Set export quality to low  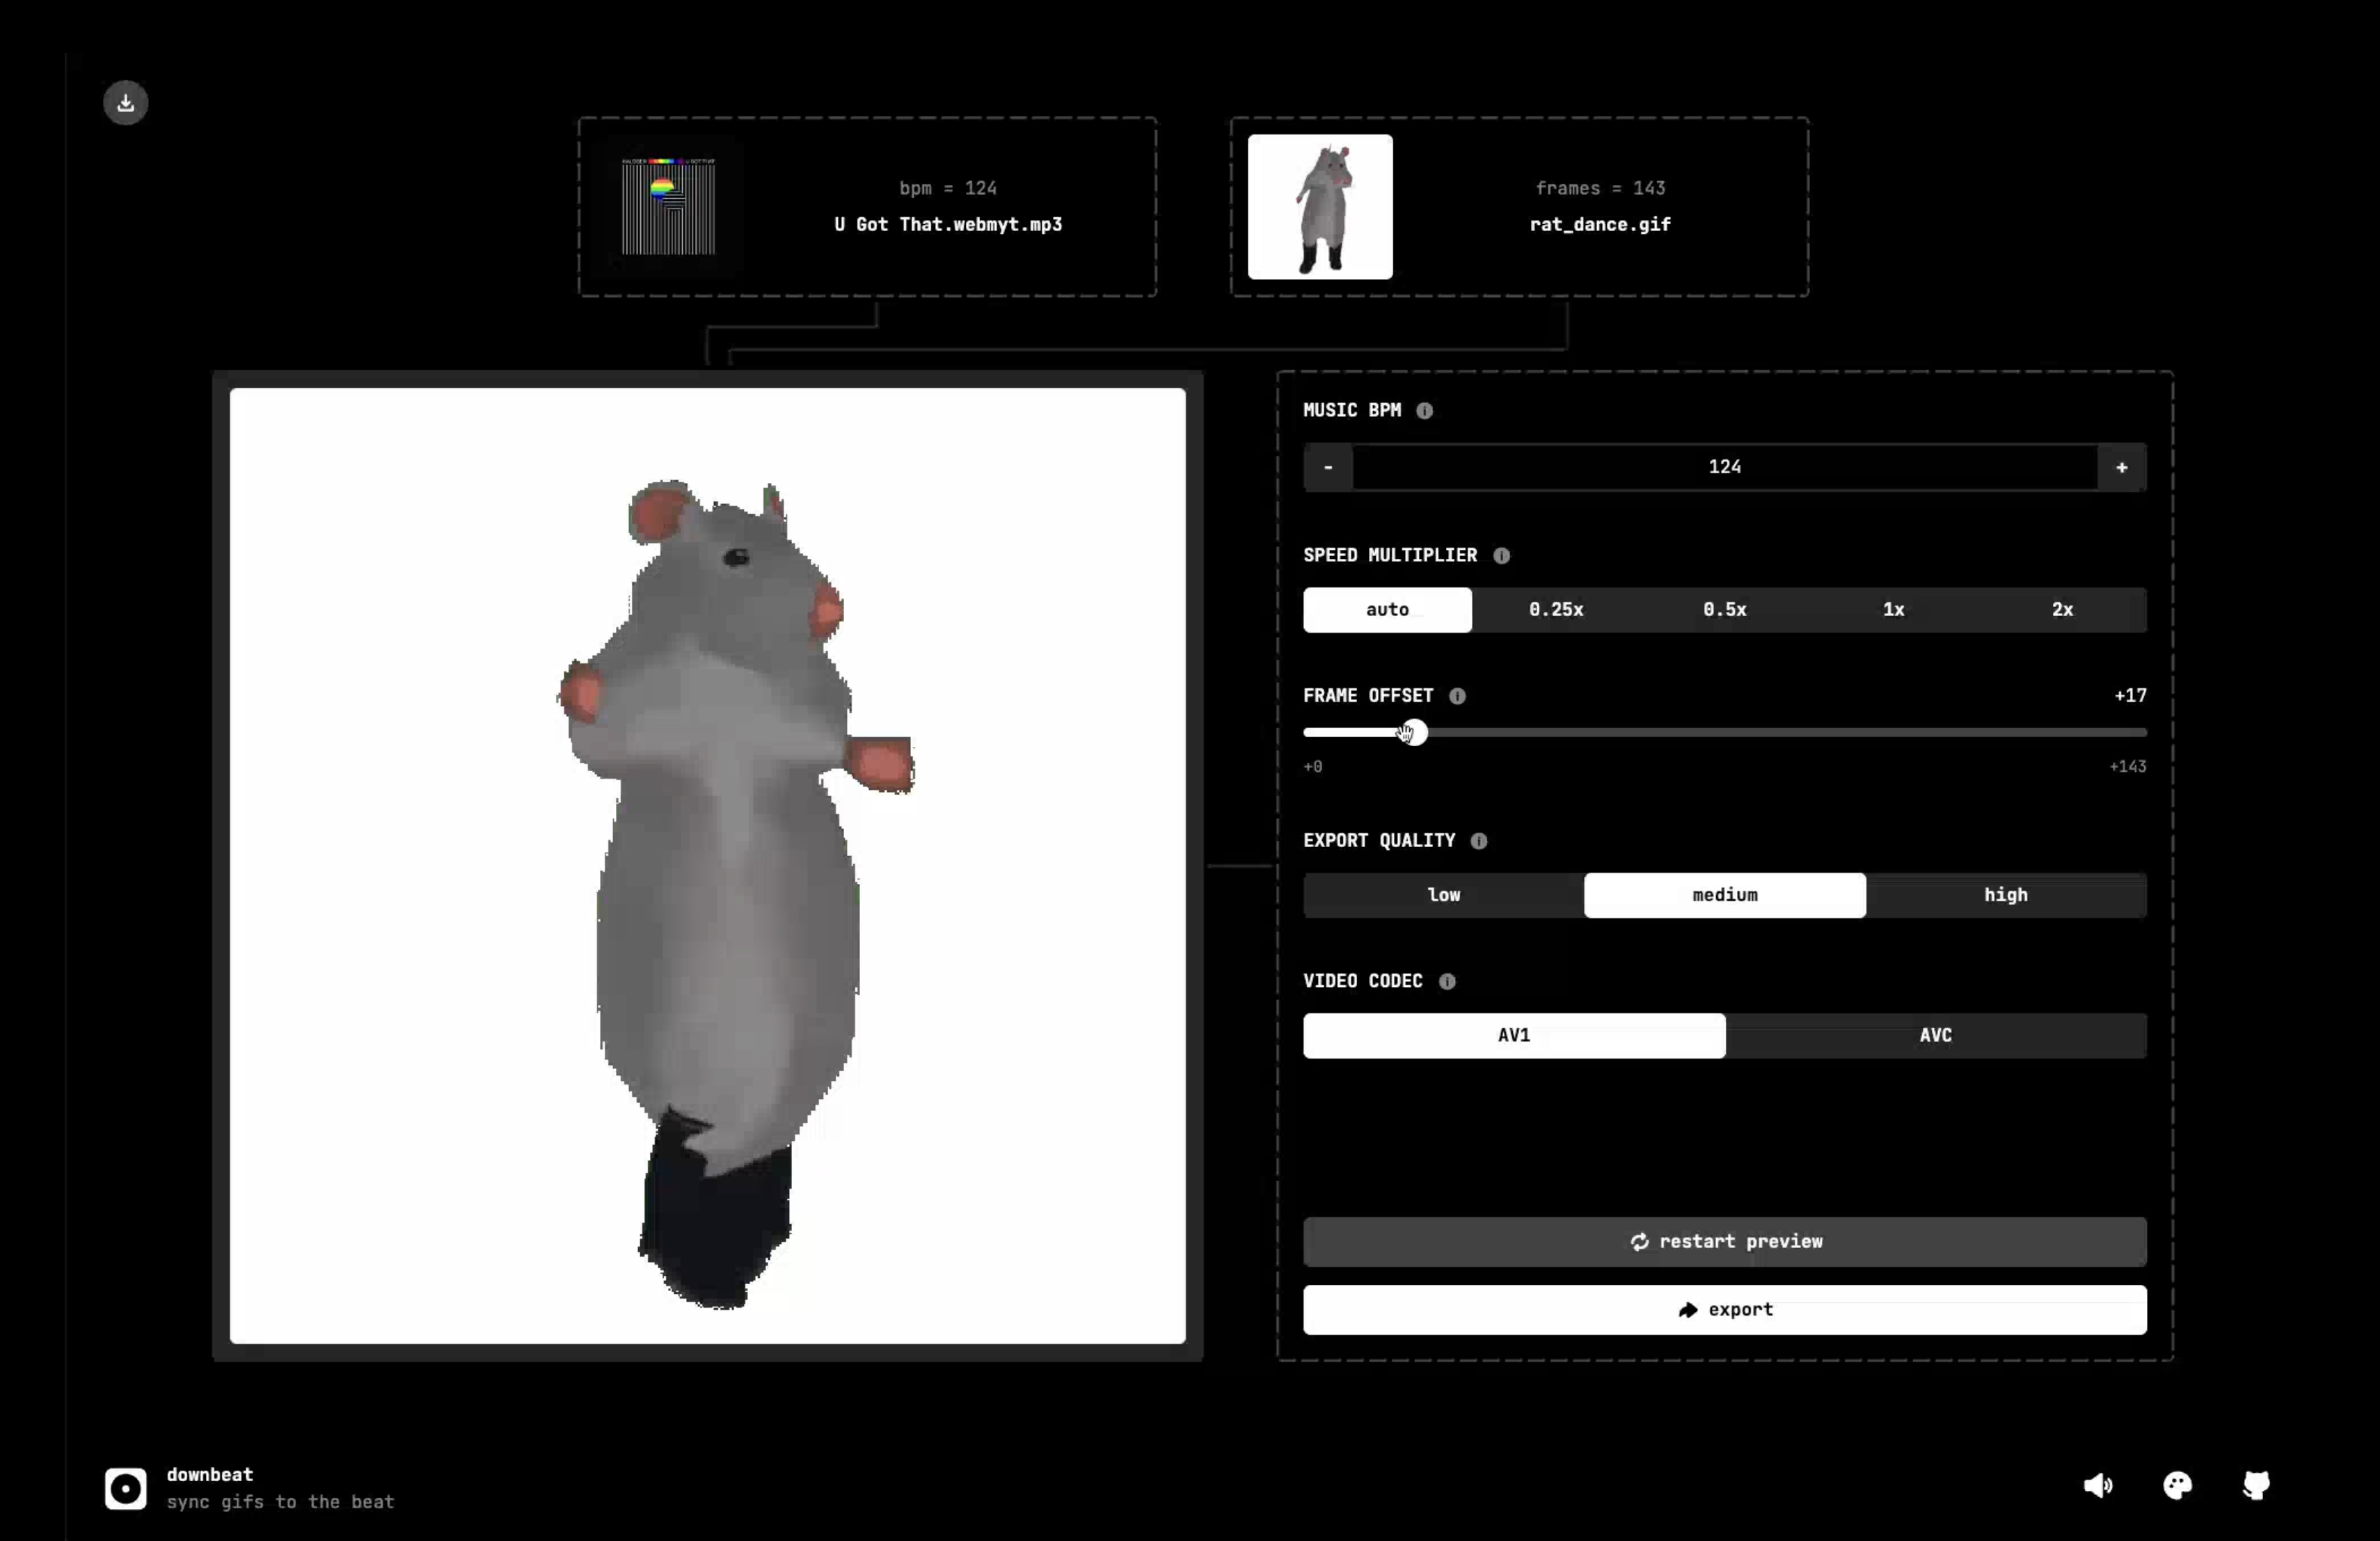[1443, 895]
